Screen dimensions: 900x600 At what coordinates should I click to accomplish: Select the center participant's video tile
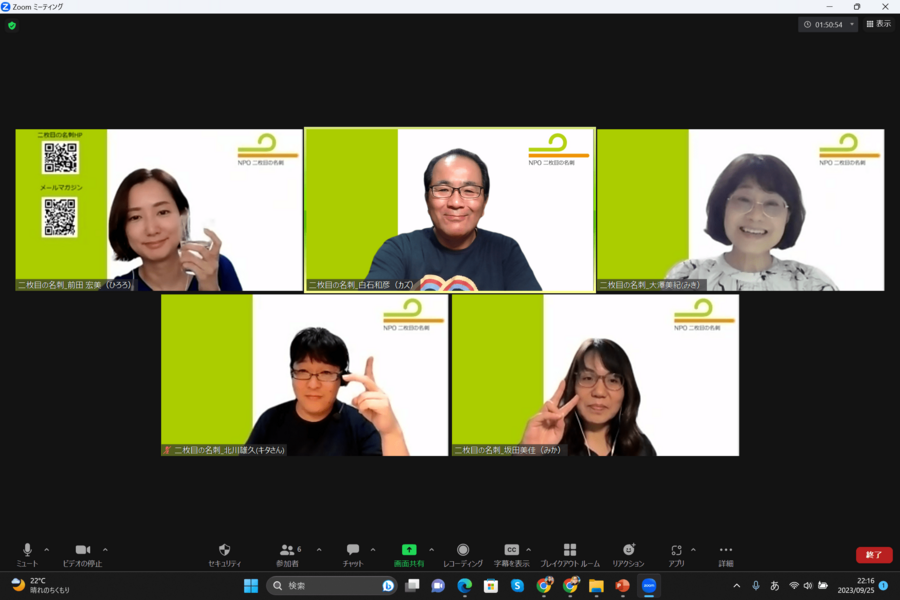(449, 210)
